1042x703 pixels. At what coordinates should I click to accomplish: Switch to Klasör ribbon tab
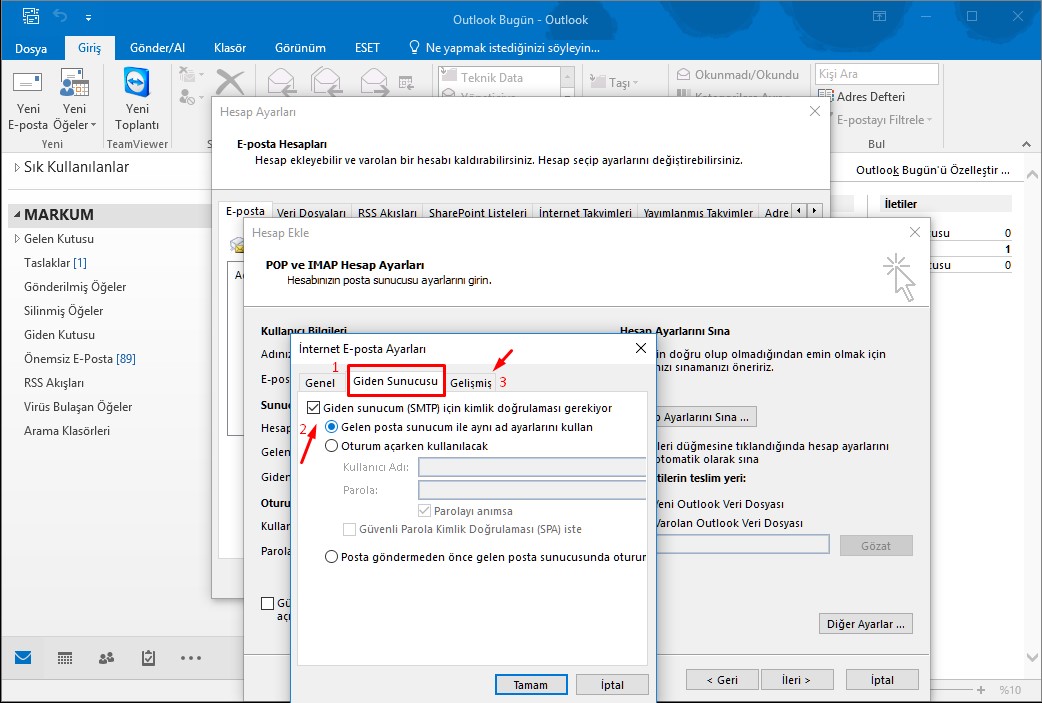pyautogui.click(x=230, y=48)
